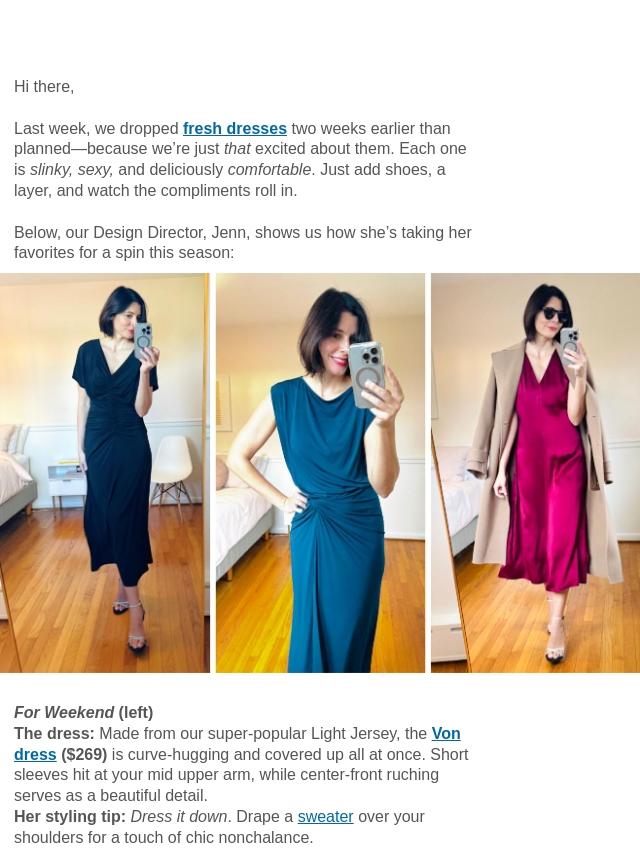
Task: Click the "For Weekend (left)" heading
Action: [x=83, y=712]
